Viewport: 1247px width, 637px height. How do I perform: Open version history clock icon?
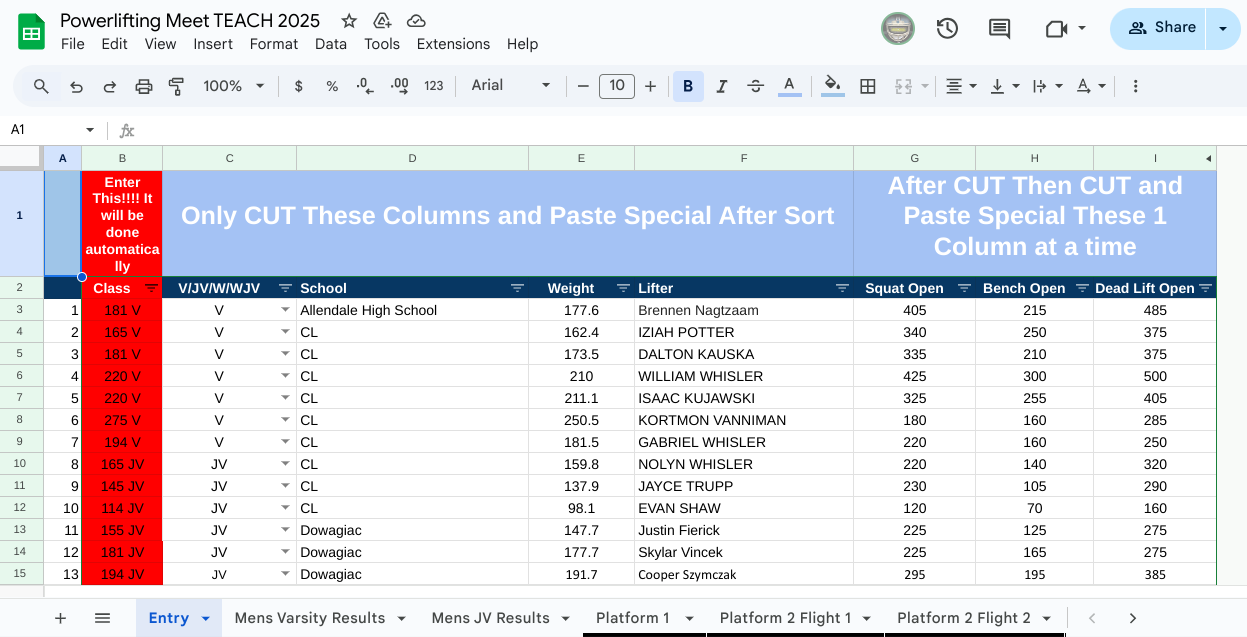(x=947, y=29)
